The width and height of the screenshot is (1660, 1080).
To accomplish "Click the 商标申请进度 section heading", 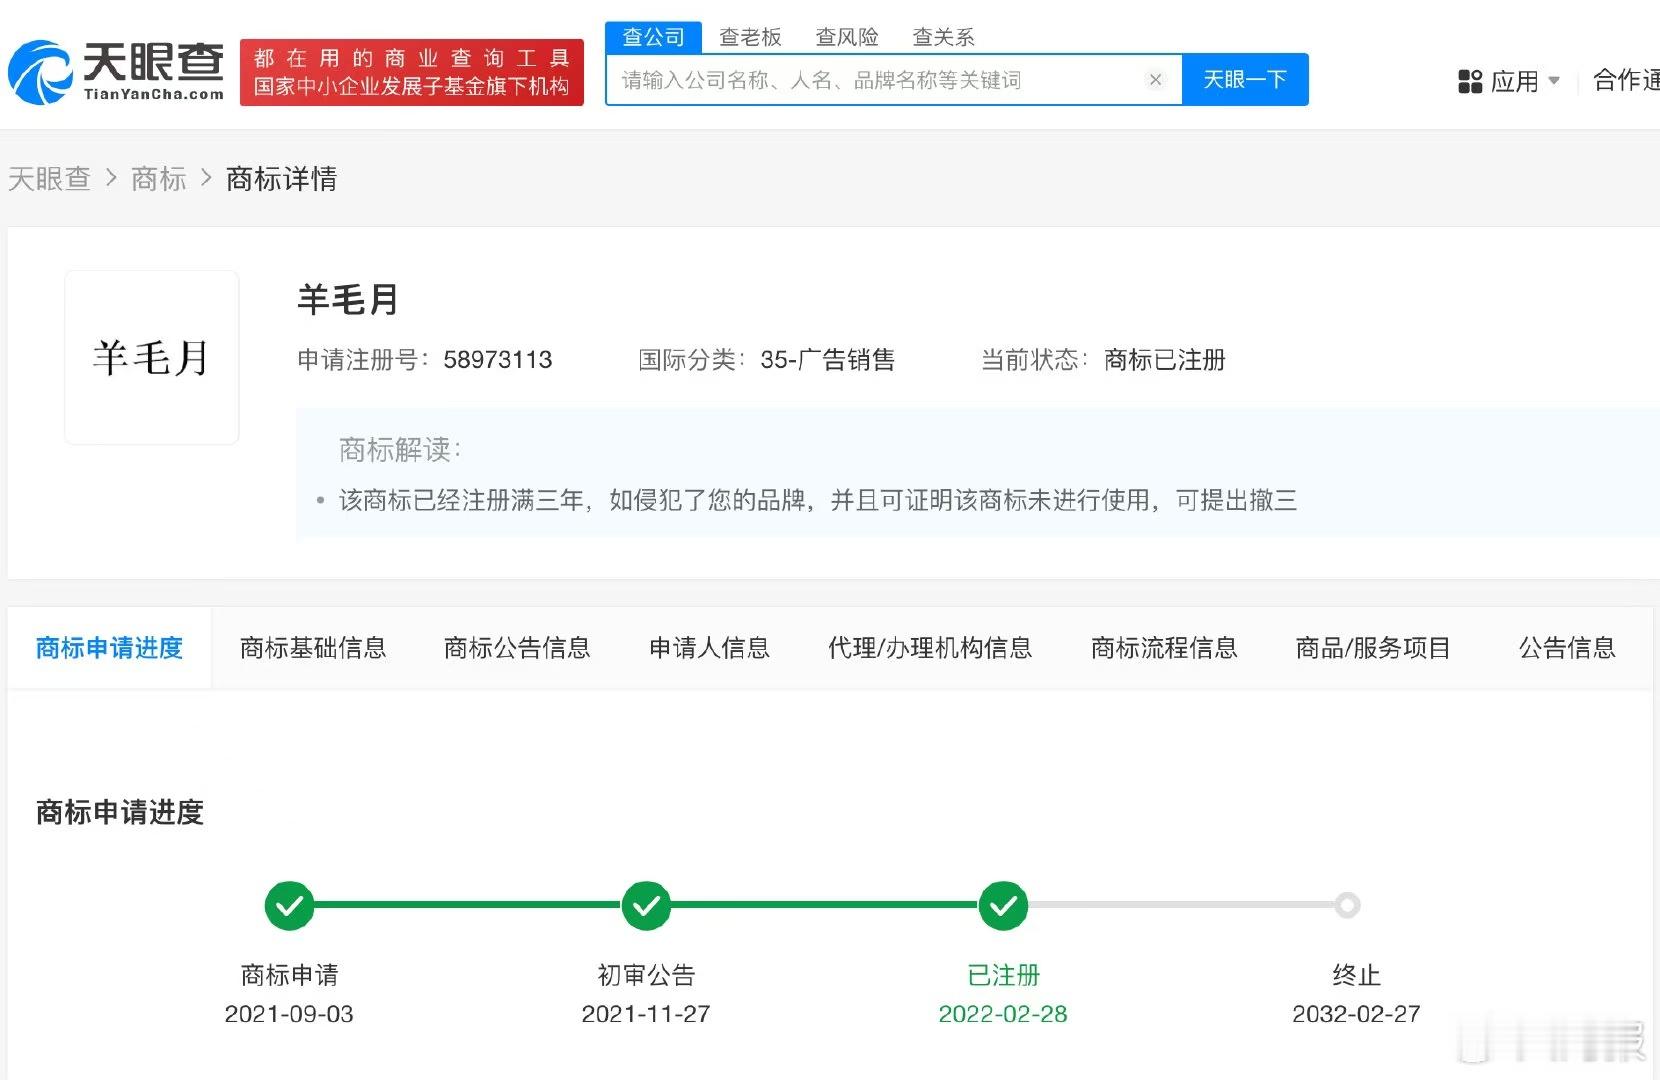I will tap(120, 812).
